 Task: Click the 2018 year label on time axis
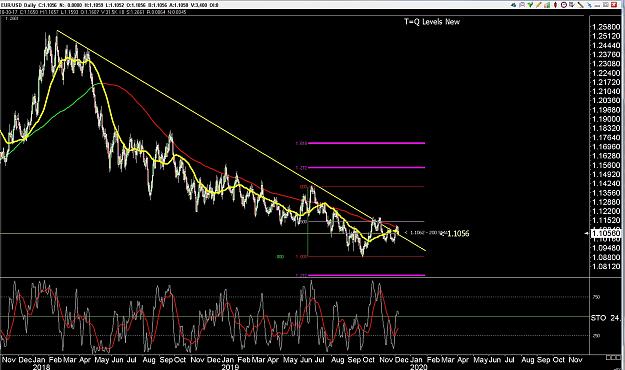pos(41,367)
